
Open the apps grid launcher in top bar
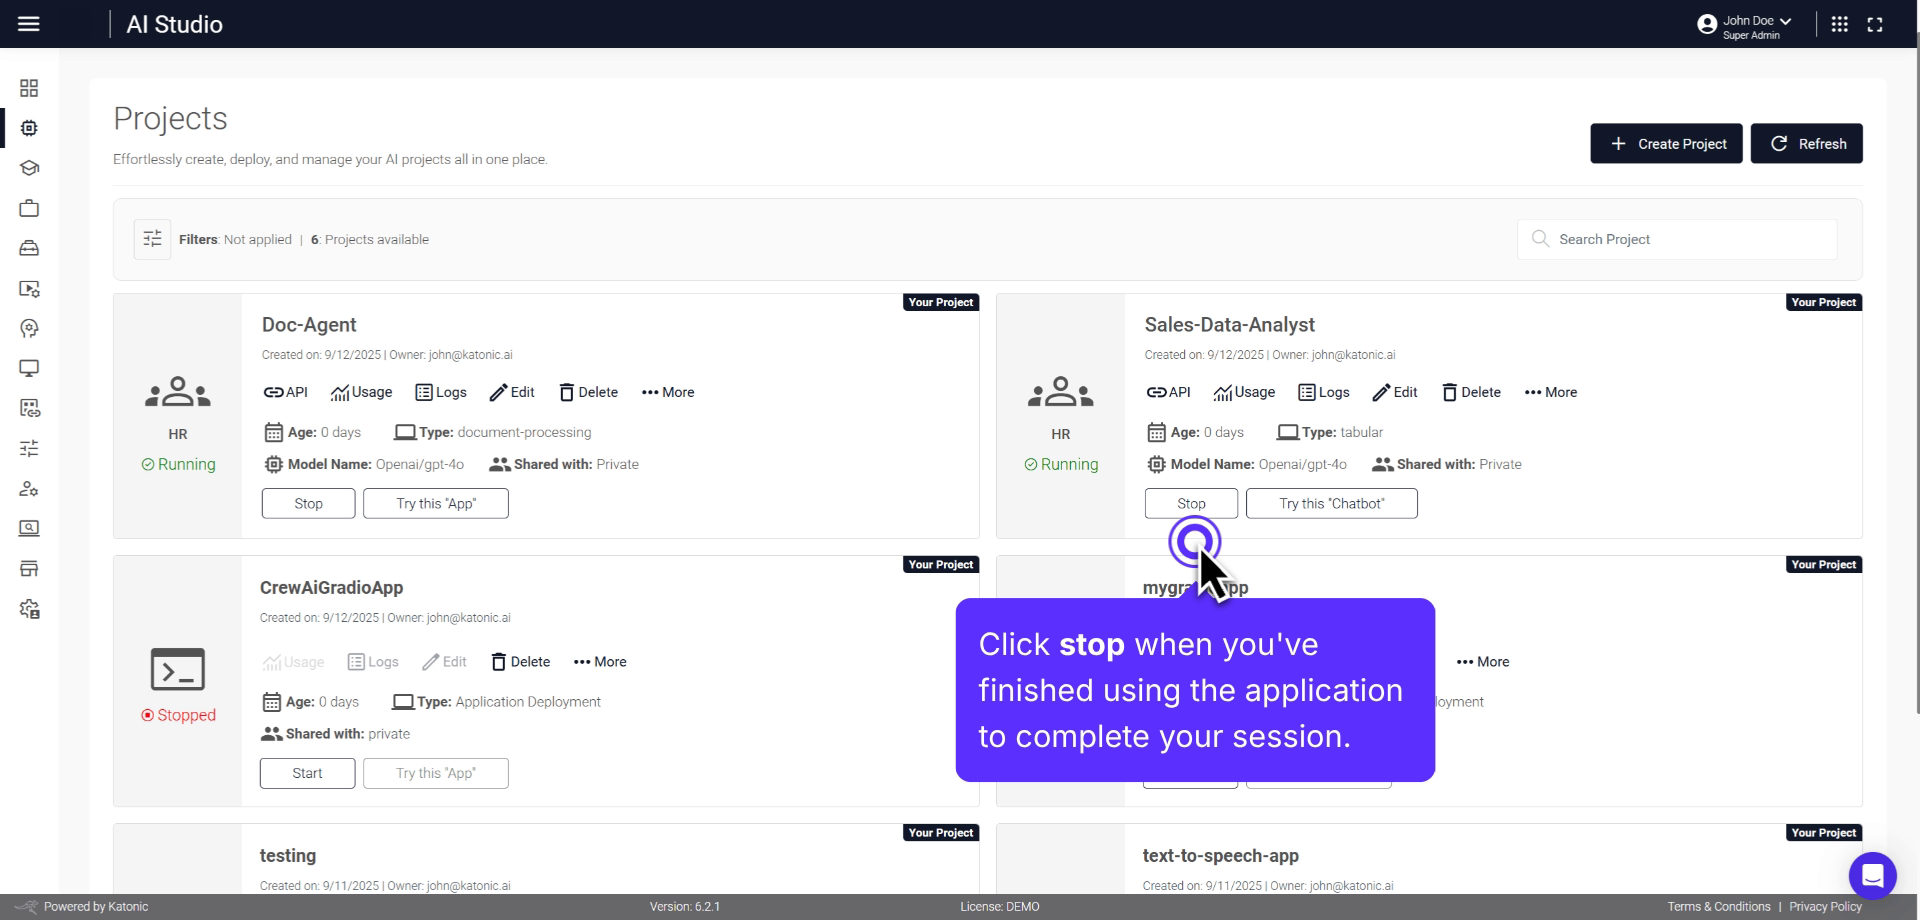(1839, 23)
